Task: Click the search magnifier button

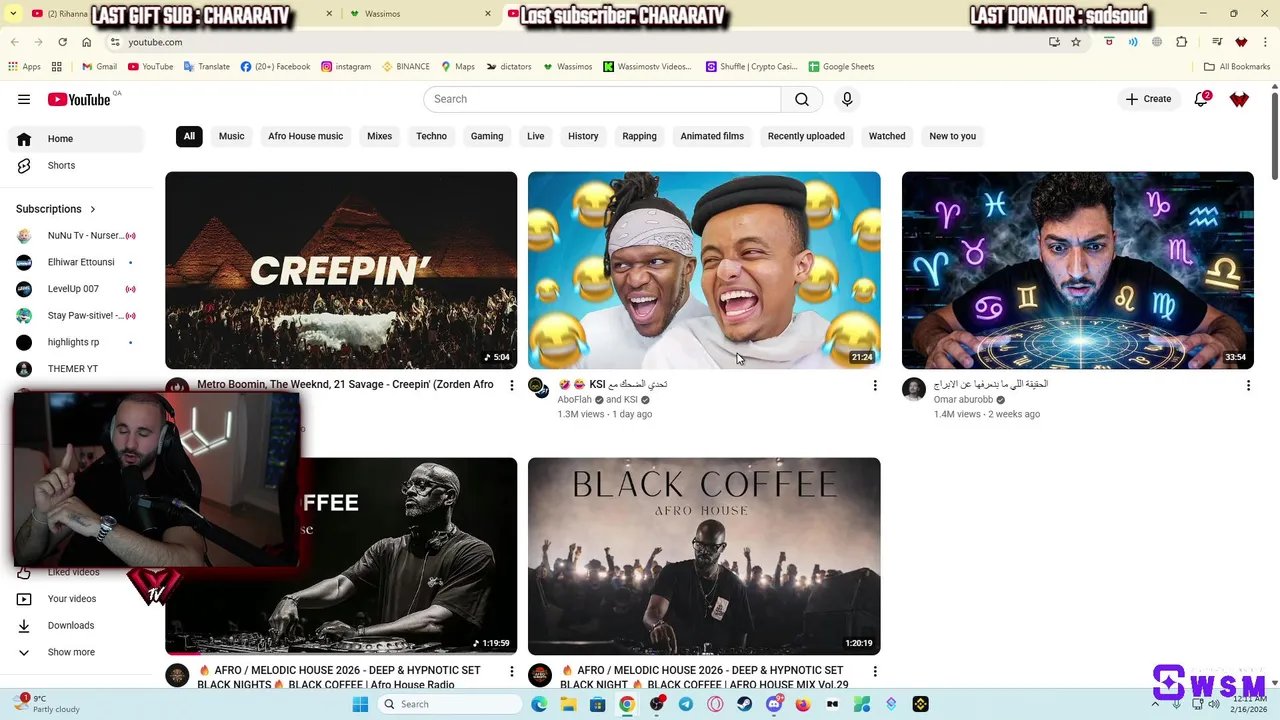Action: coord(802,99)
